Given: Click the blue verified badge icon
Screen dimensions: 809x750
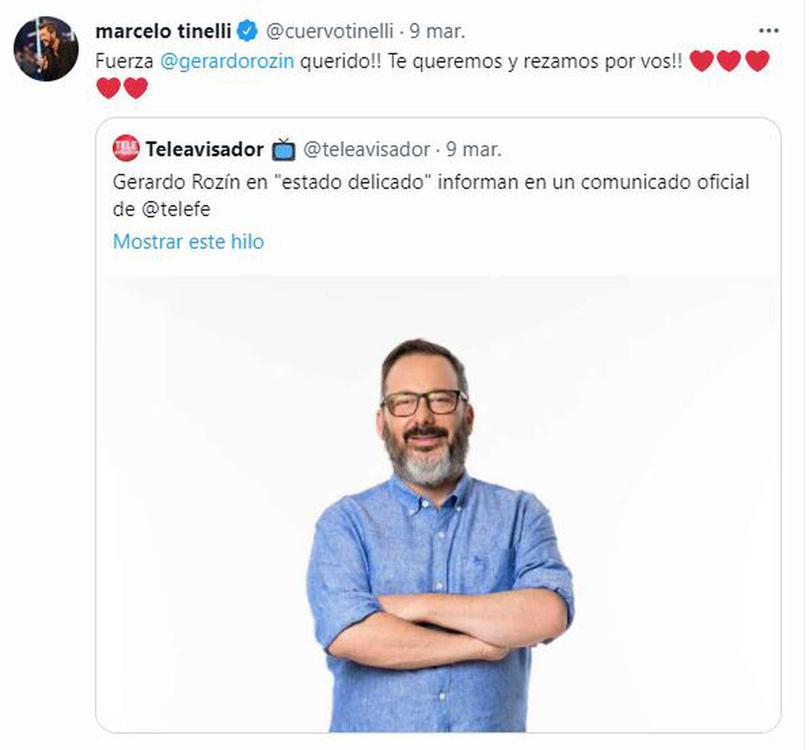Looking at the screenshot, I should (x=247, y=31).
